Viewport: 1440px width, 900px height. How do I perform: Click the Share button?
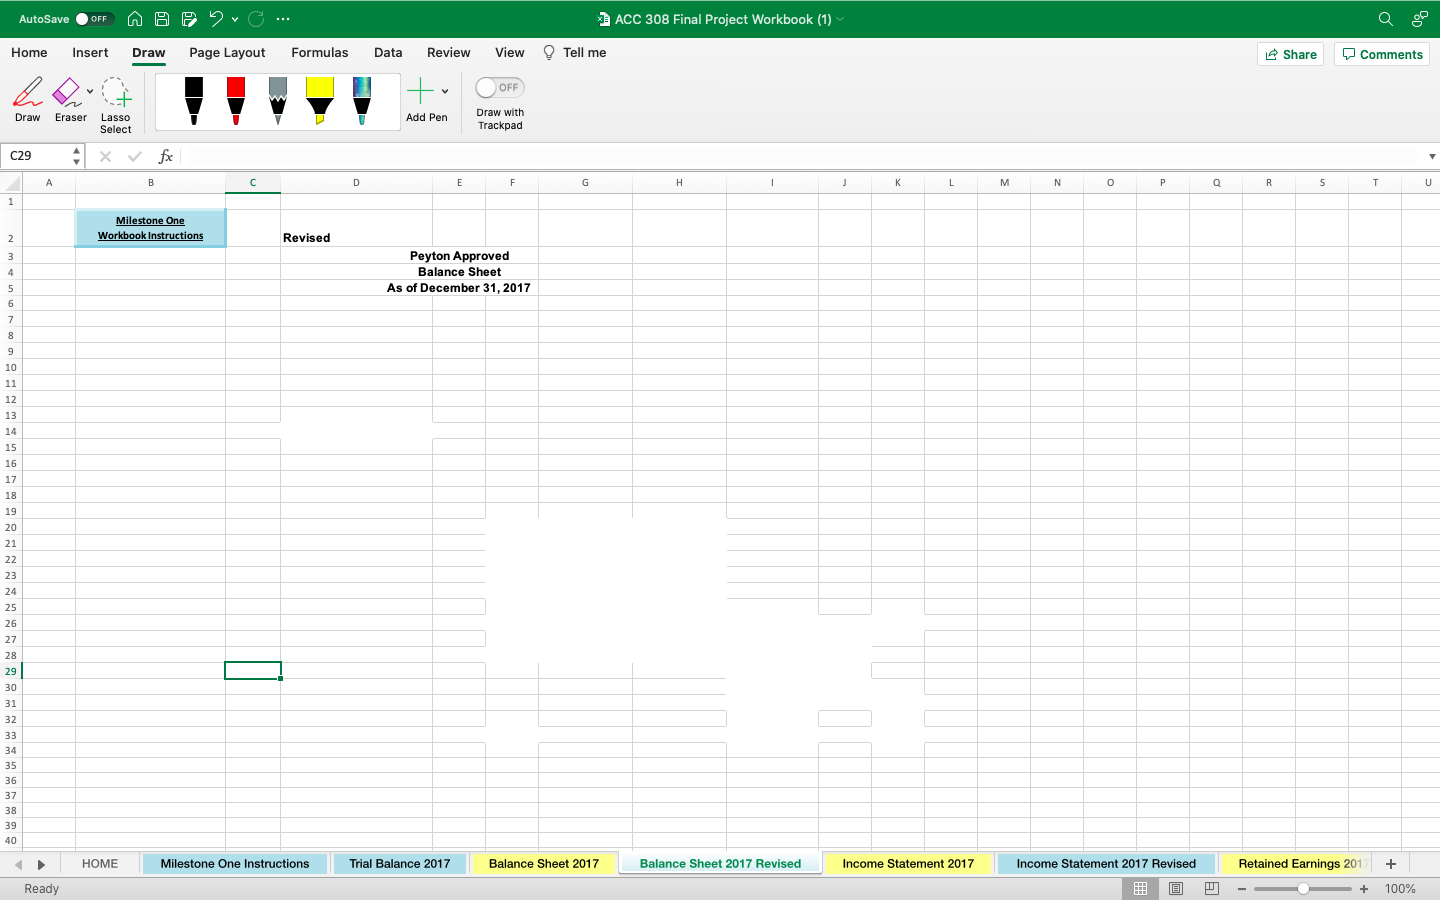pyautogui.click(x=1290, y=54)
